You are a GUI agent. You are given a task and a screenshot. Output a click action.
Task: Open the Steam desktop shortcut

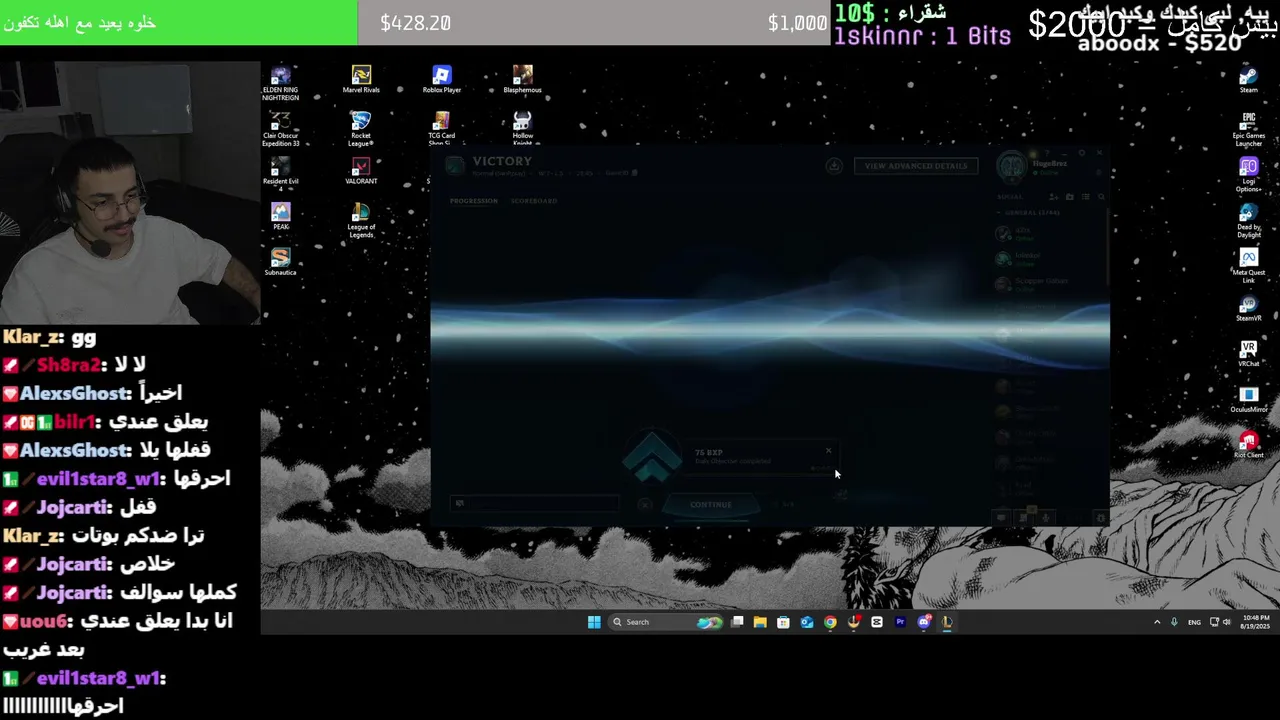pos(1248,80)
